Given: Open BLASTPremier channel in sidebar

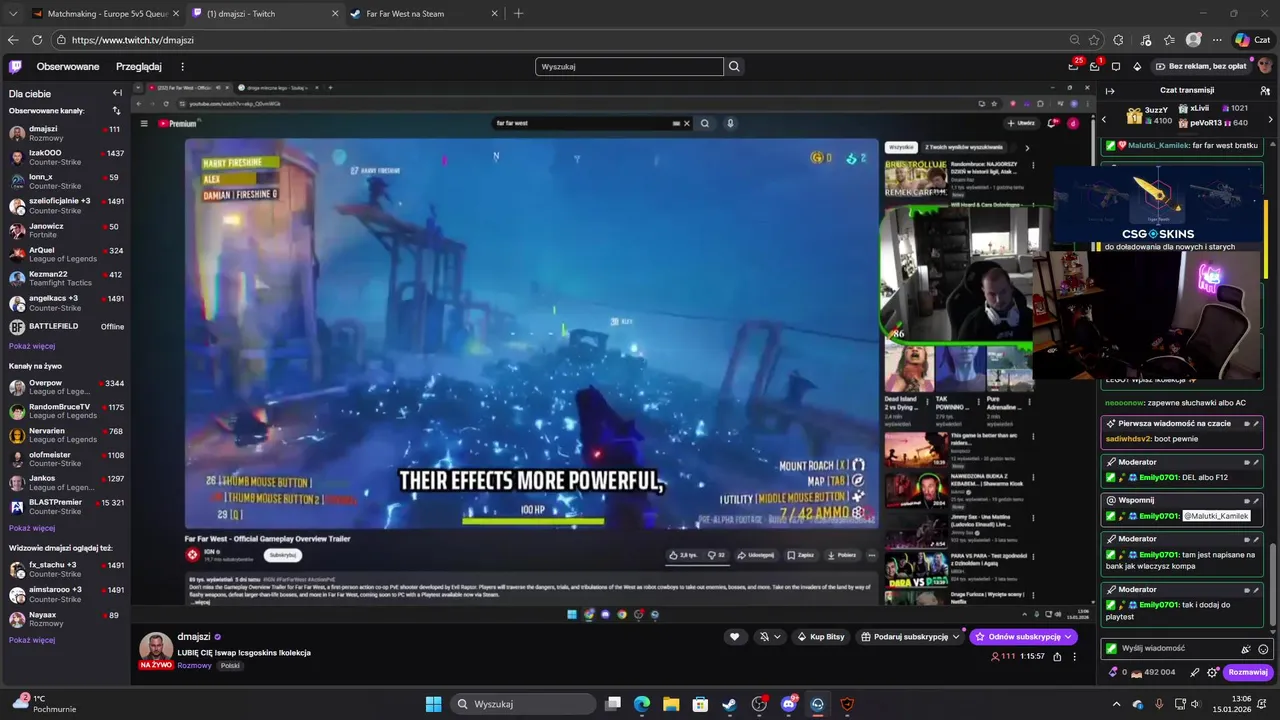Looking at the screenshot, I should click(65, 507).
